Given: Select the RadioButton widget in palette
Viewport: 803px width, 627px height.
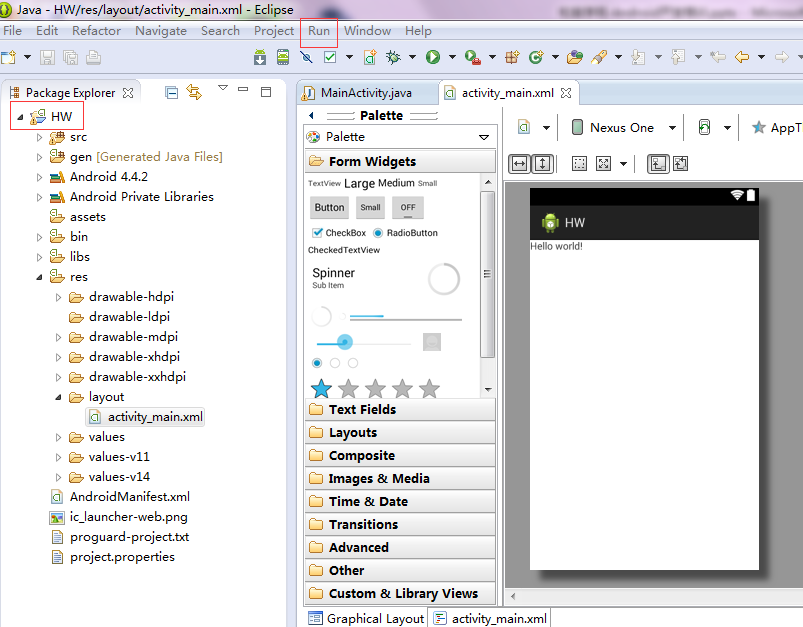Looking at the screenshot, I should pos(406,233).
